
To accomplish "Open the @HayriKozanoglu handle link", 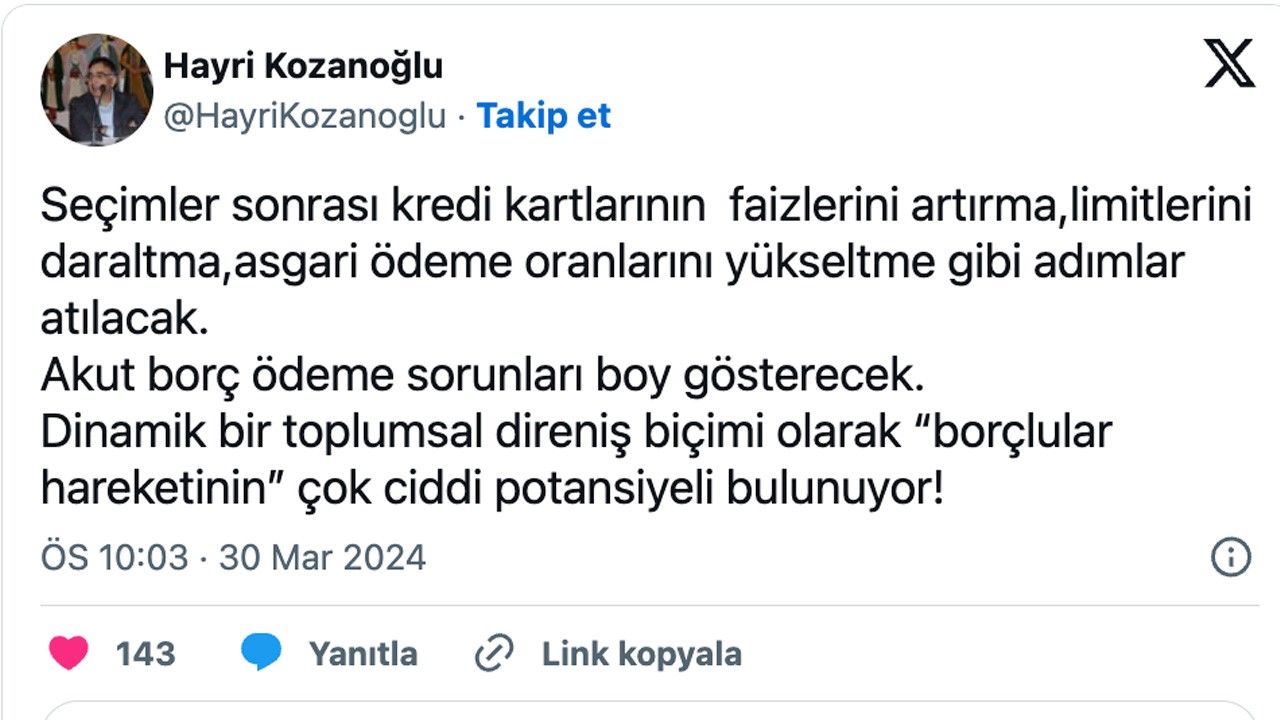I will point(305,116).
